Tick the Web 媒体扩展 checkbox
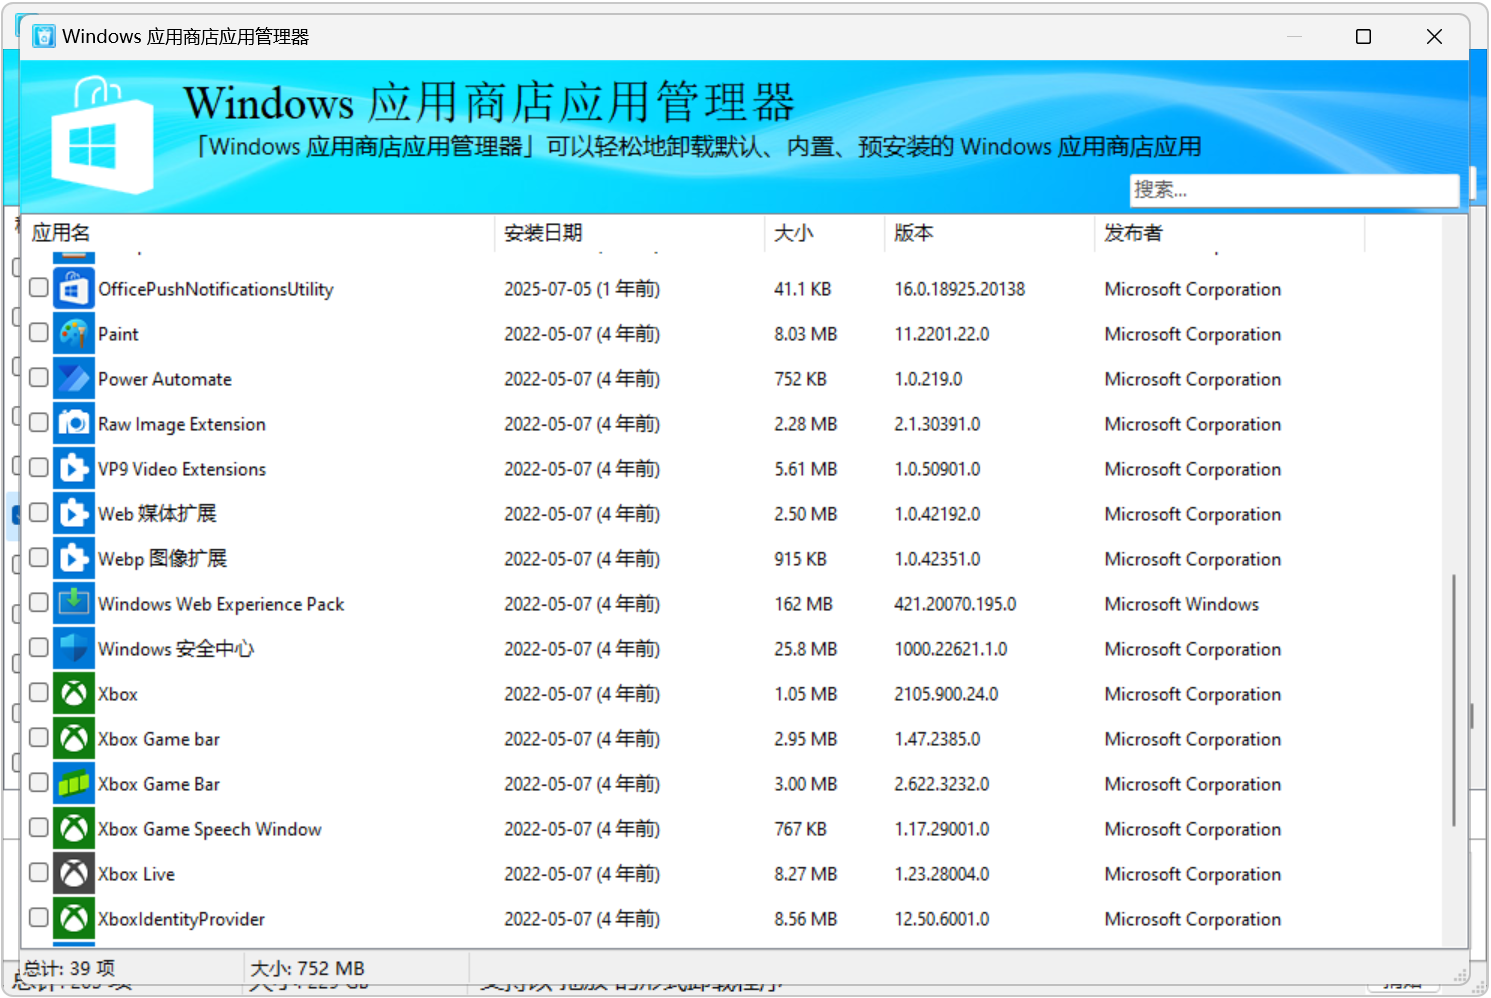Viewport: 1491px width, 998px height. click(39, 513)
